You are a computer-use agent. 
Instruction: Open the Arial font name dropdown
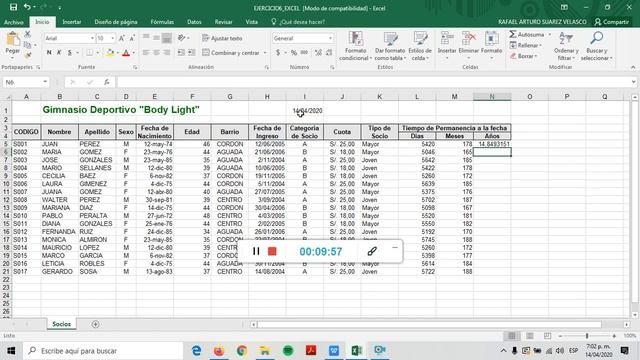pyautogui.click(x=92, y=38)
